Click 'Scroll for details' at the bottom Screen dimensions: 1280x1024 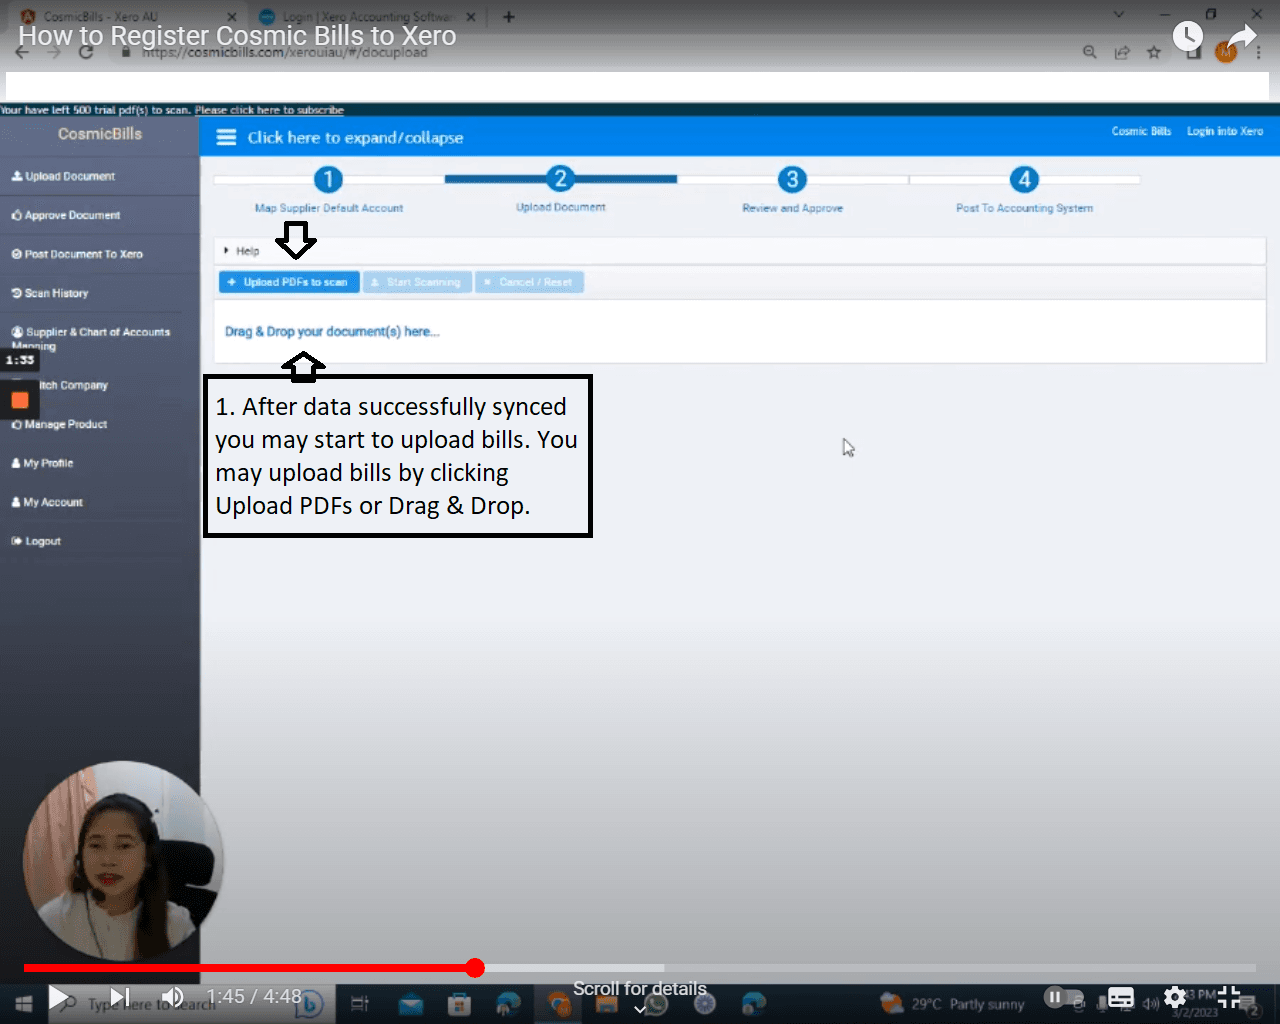[x=640, y=989]
